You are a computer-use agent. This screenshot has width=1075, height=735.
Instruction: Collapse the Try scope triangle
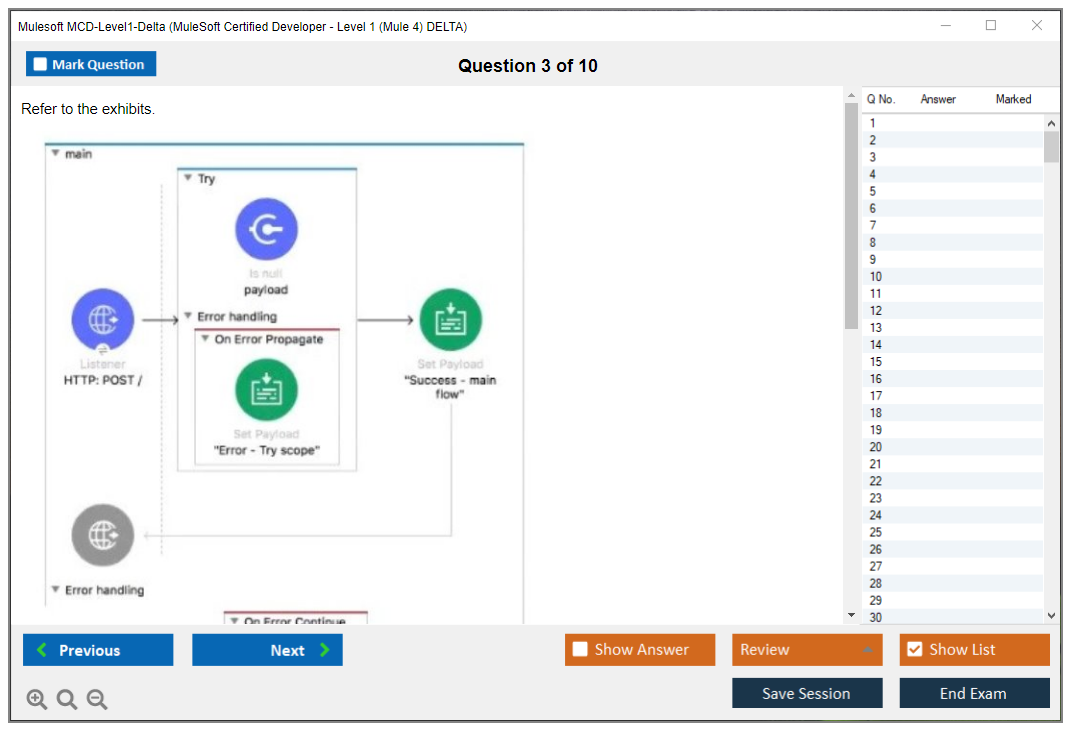tap(188, 178)
